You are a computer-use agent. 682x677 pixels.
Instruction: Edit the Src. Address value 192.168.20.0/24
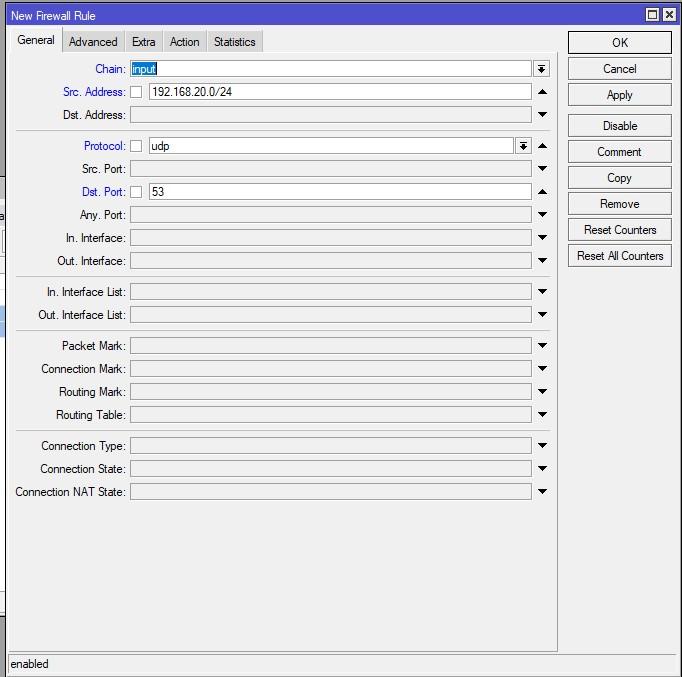coord(340,92)
